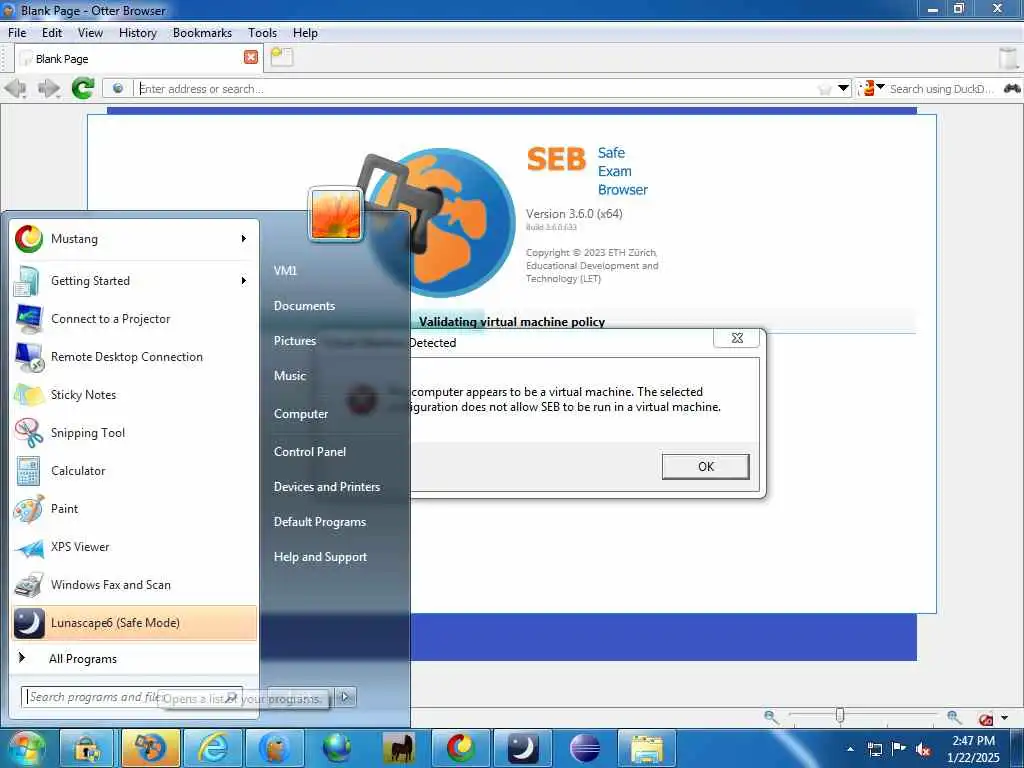Click the Search programs and files box

click(132, 697)
